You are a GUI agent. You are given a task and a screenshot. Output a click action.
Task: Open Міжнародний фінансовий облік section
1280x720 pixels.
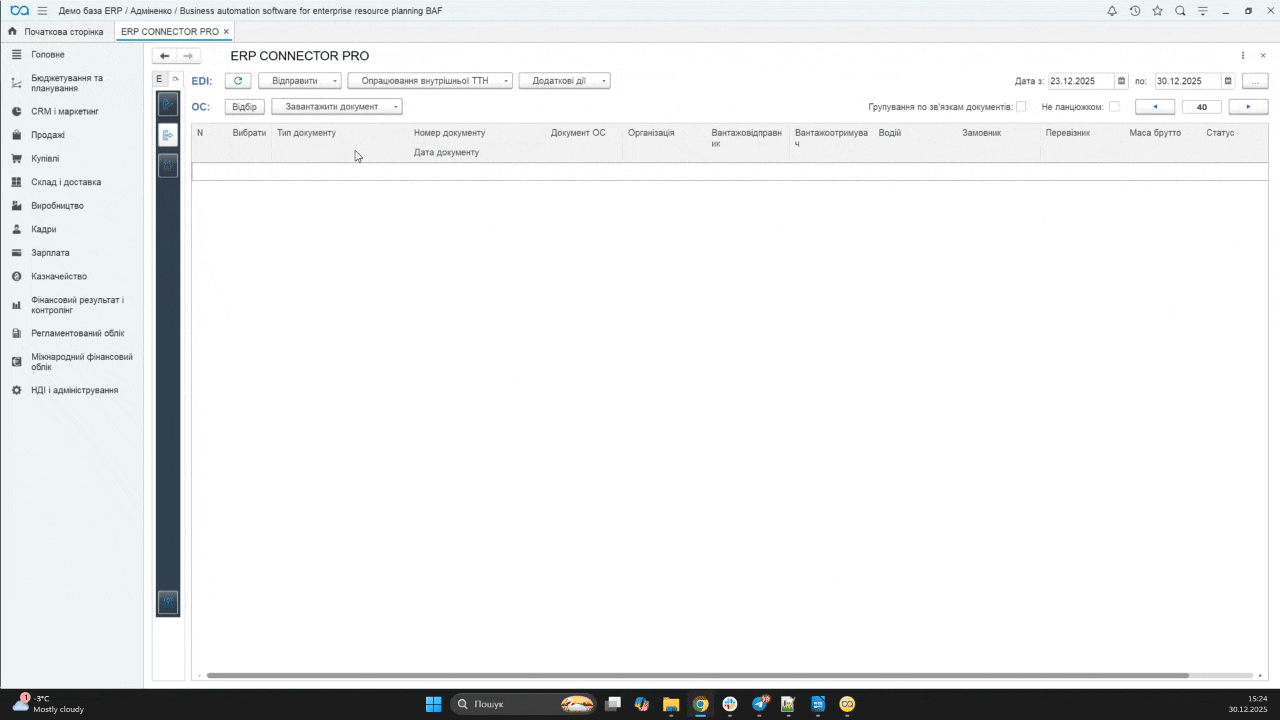coord(81,362)
